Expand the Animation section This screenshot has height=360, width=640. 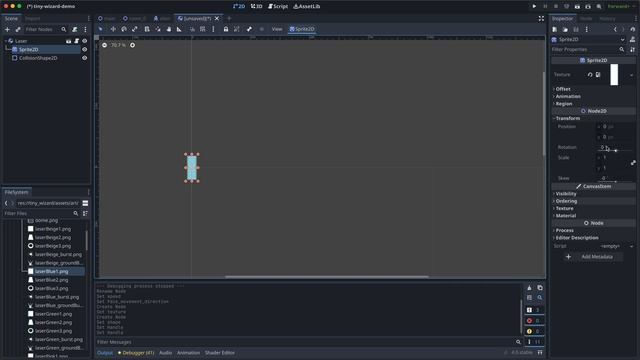click(567, 96)
